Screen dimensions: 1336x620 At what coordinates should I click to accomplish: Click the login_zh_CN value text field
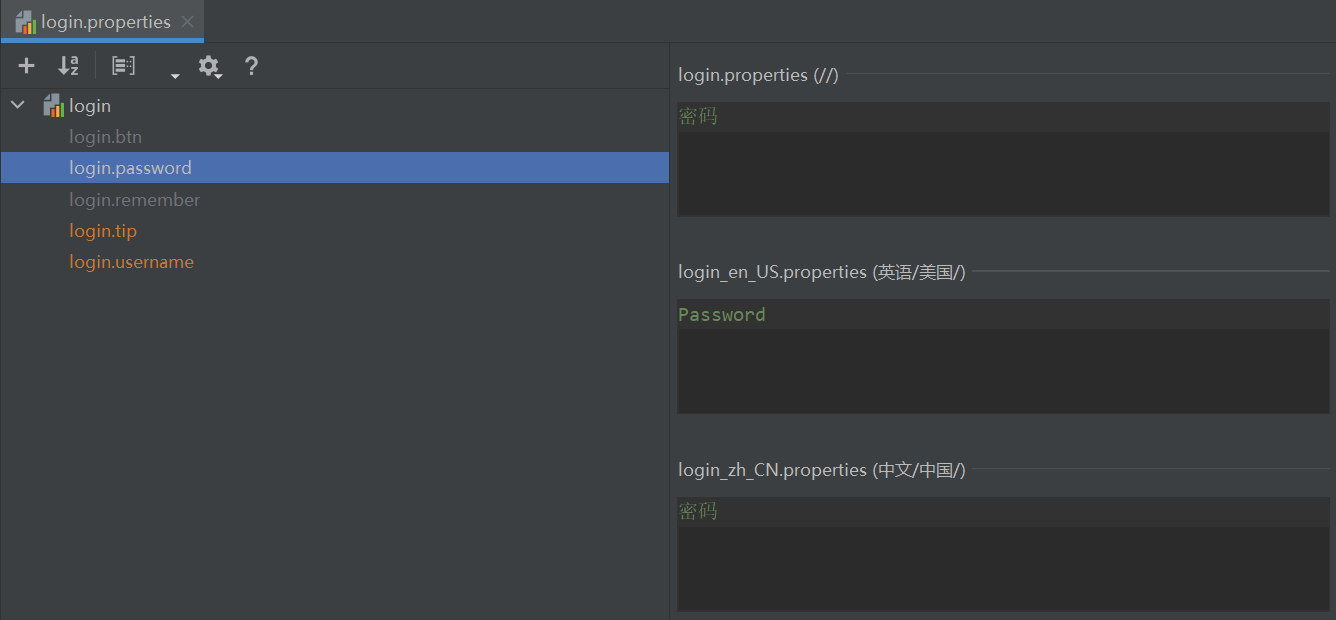[x=1003, y=554]
